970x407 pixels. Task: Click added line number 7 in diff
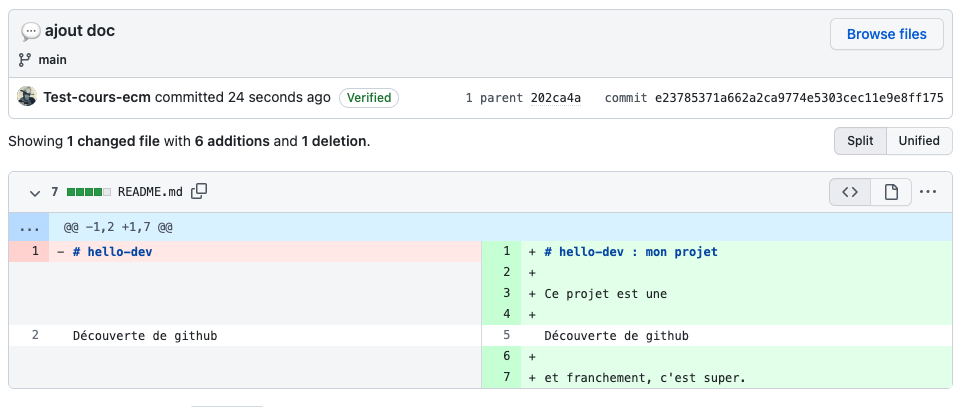(x=507, y=377)
